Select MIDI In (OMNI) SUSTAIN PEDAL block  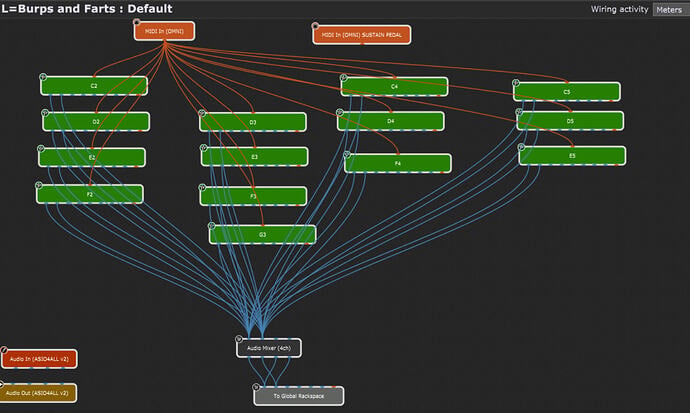click(362, 35)
